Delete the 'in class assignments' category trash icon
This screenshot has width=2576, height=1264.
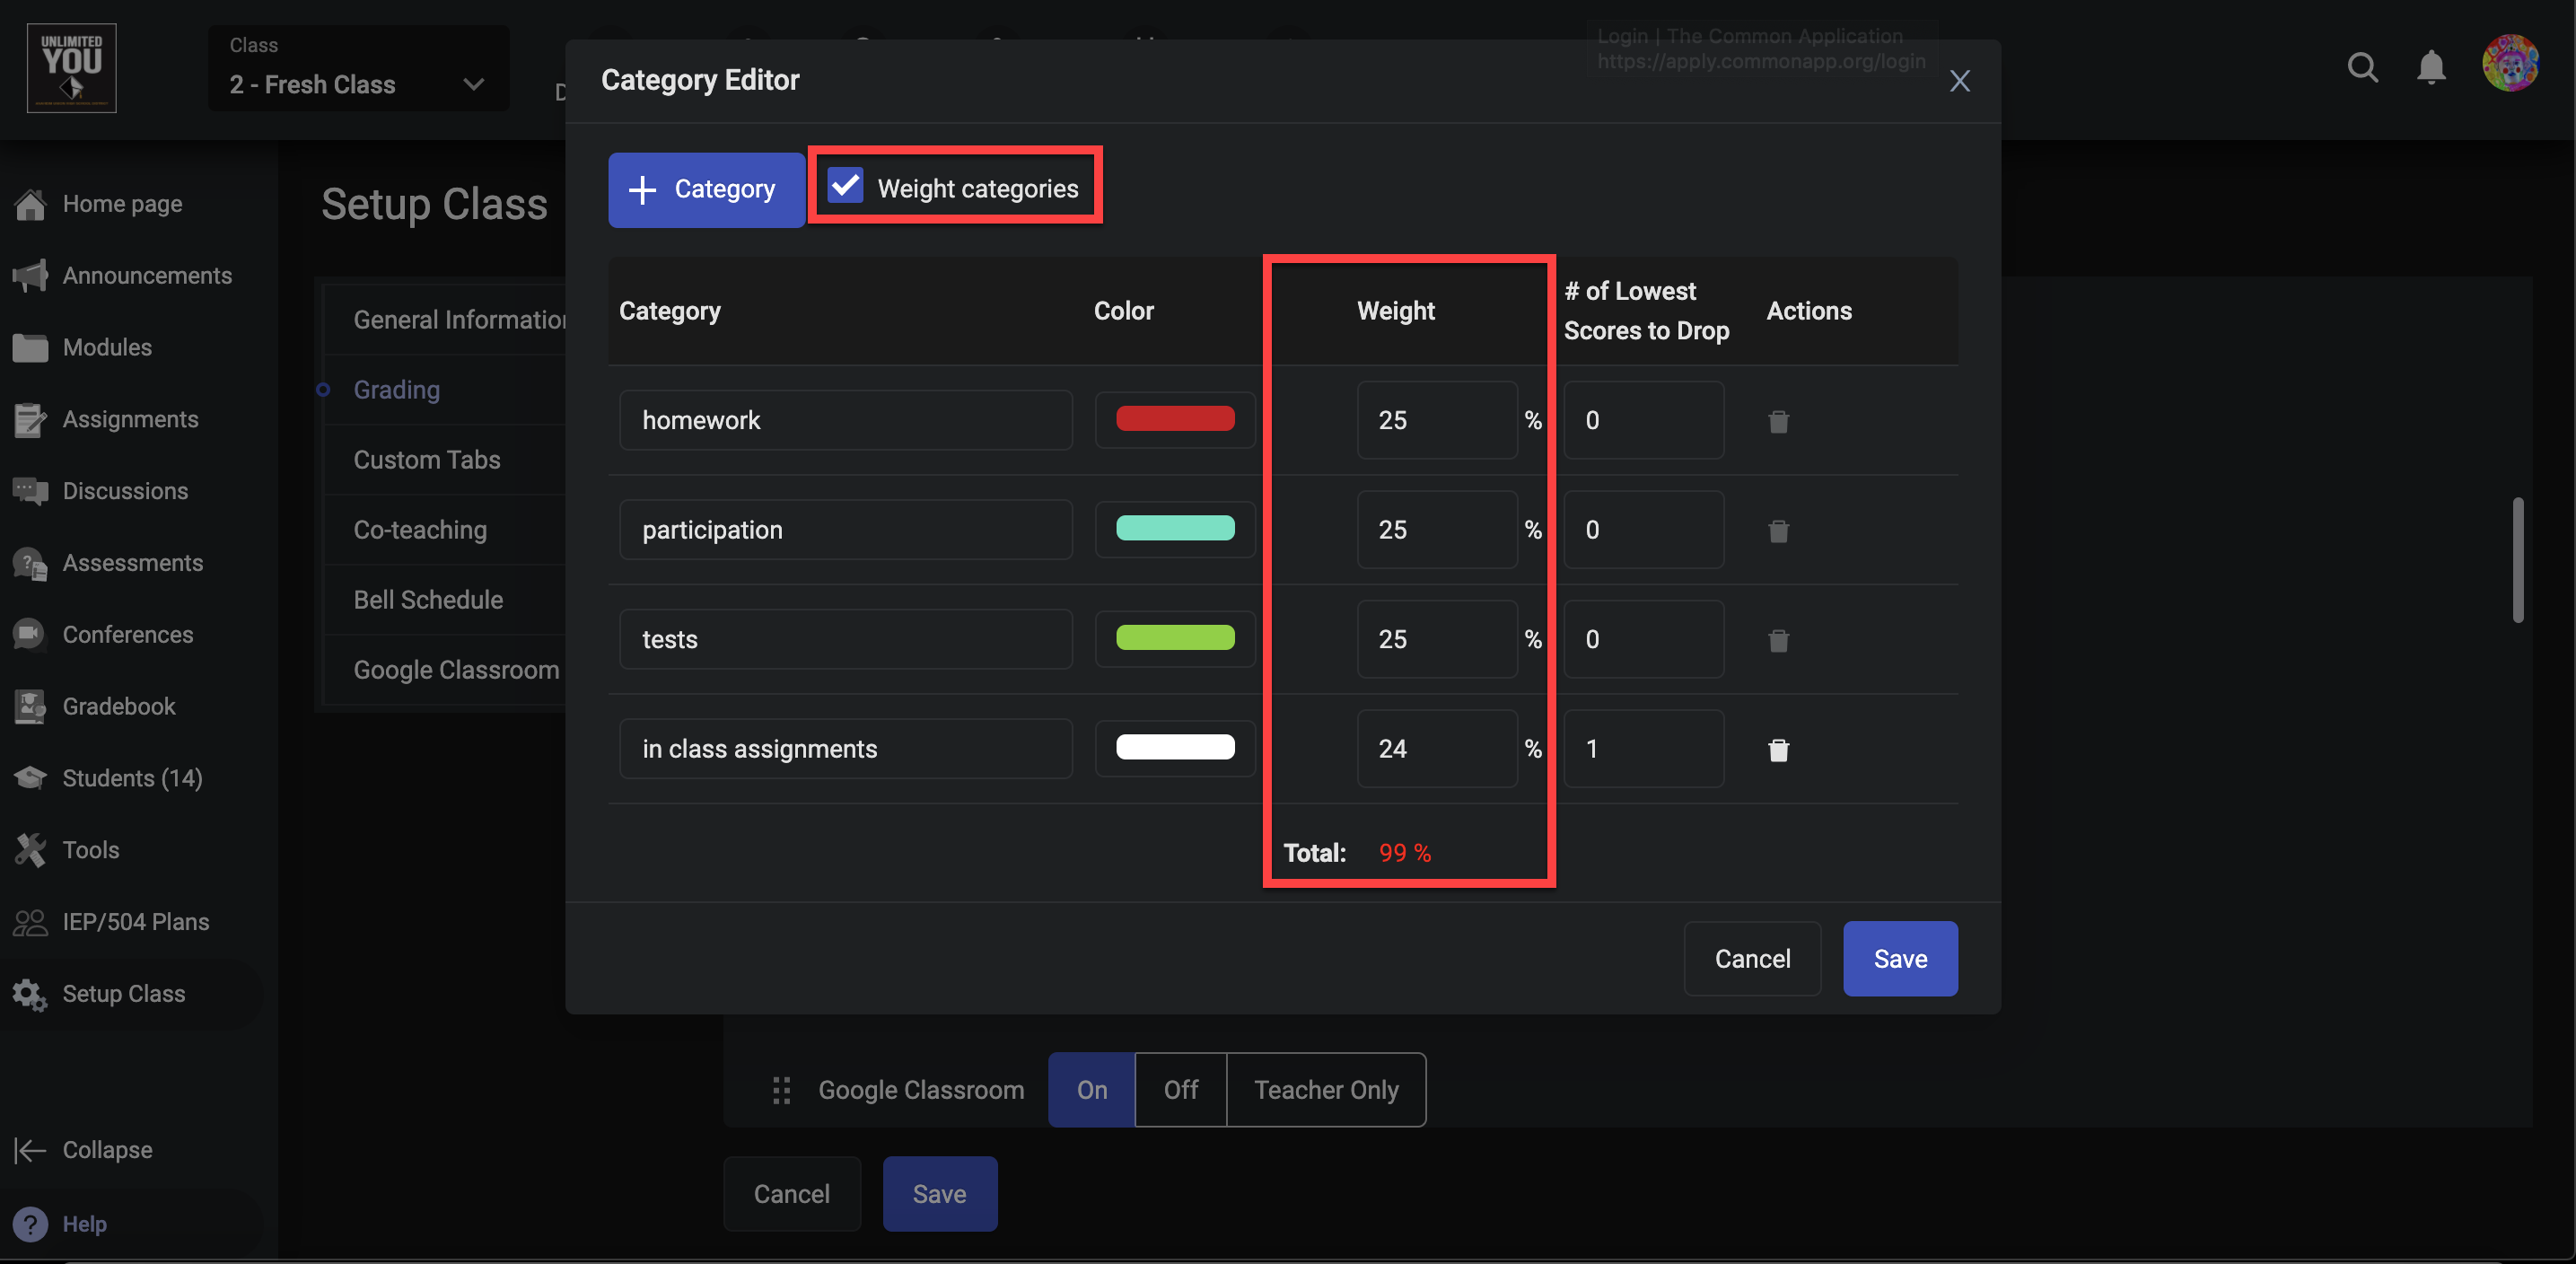coord(1778,750)
